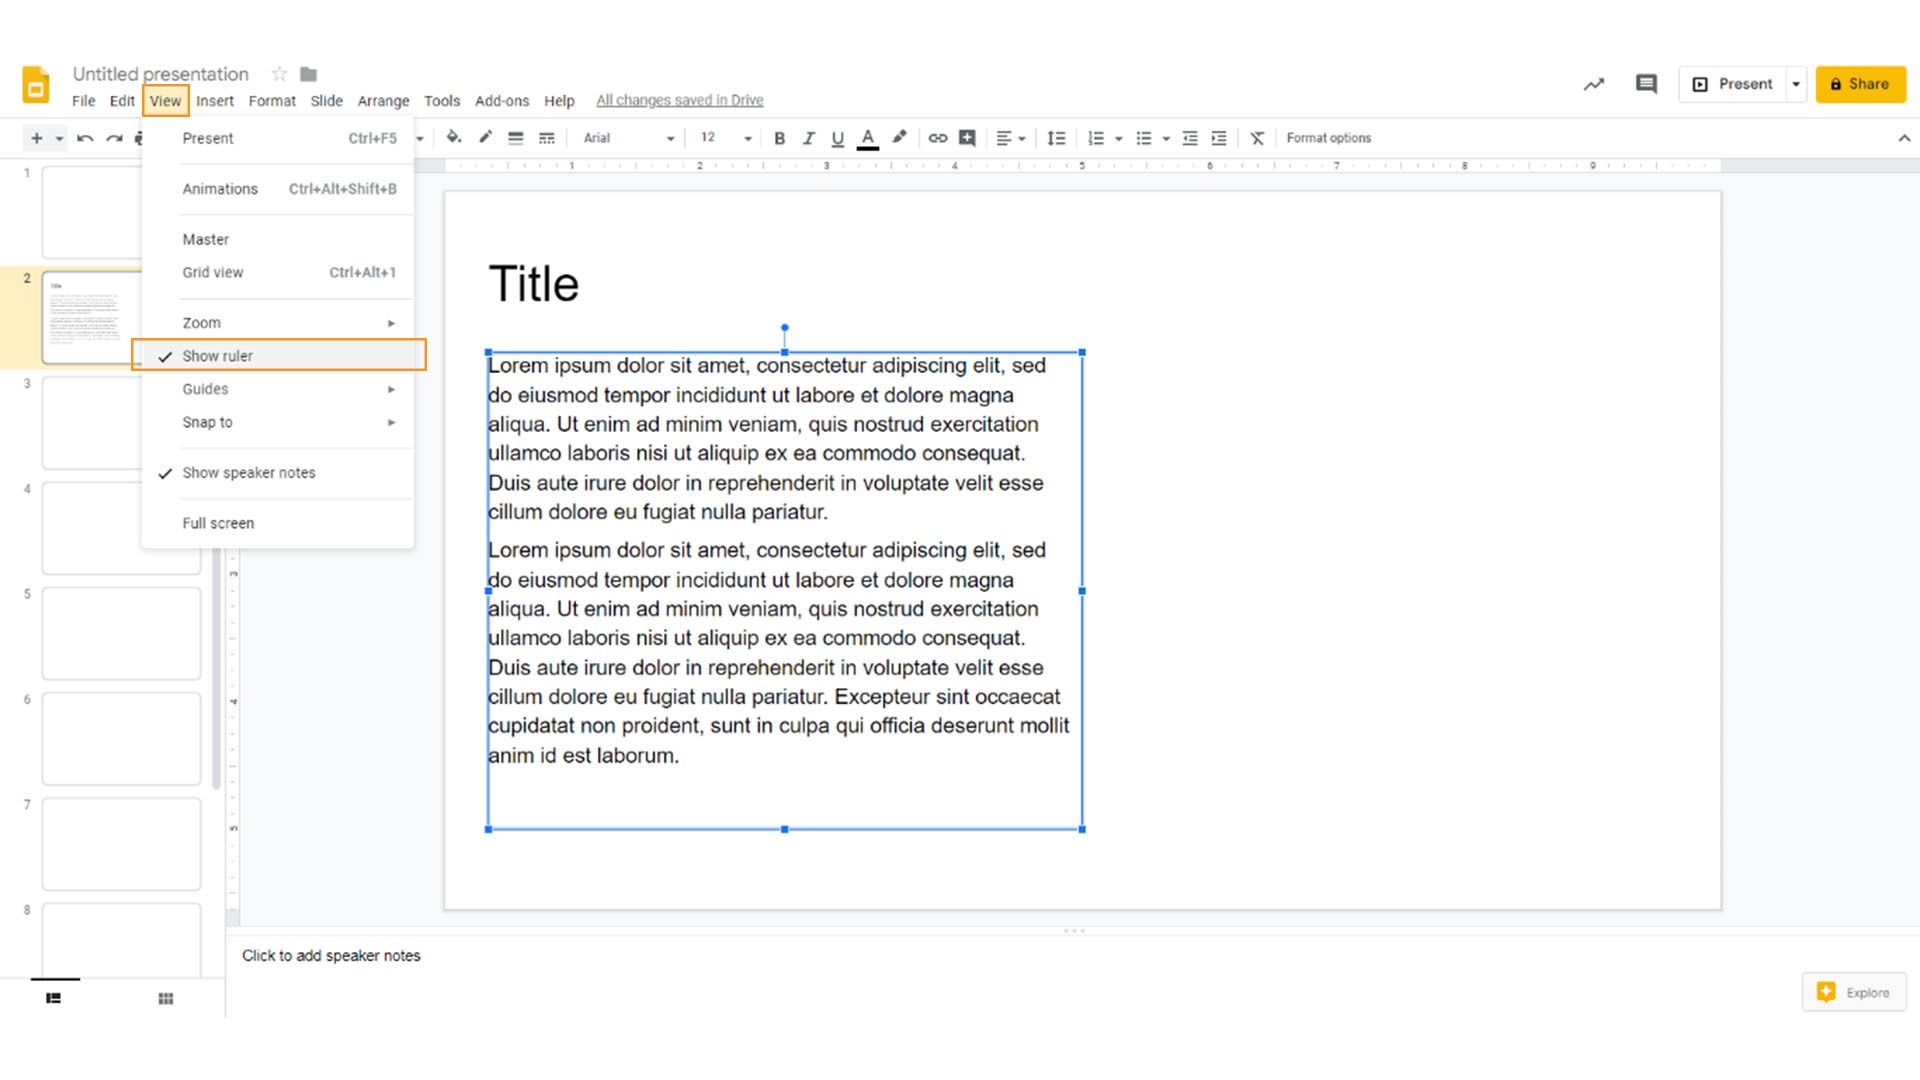Click the Share button
This screenshot has height=1080, width=1920.
[1861, 83]
